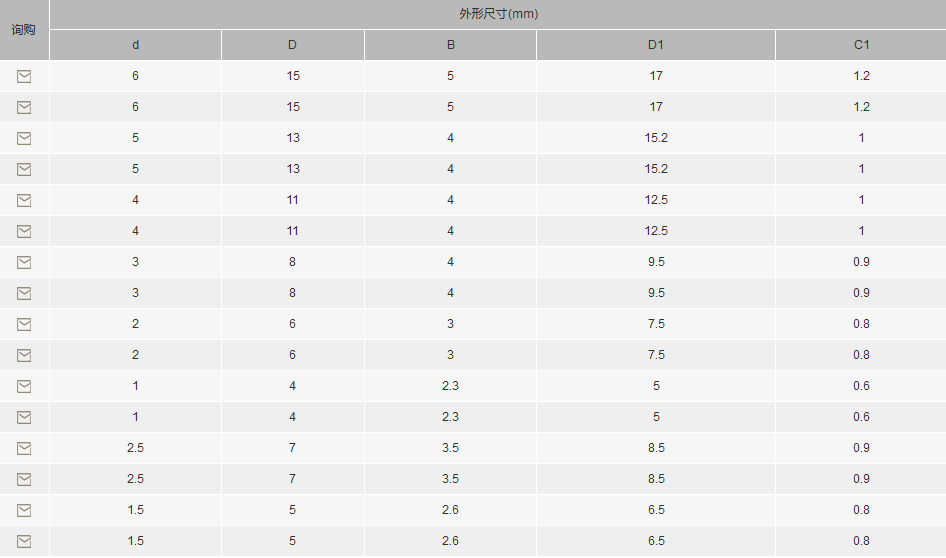Viewport: 946px width, 558px height.
Task: Click the envelope icon in the second d=2.5 row
Action: [24, 480]
